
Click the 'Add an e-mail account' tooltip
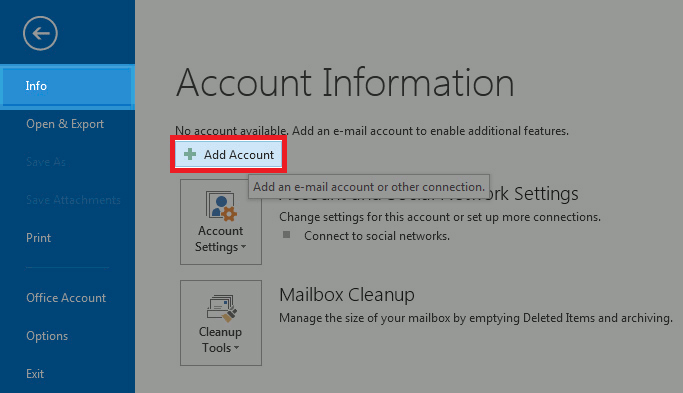[369, 187]
